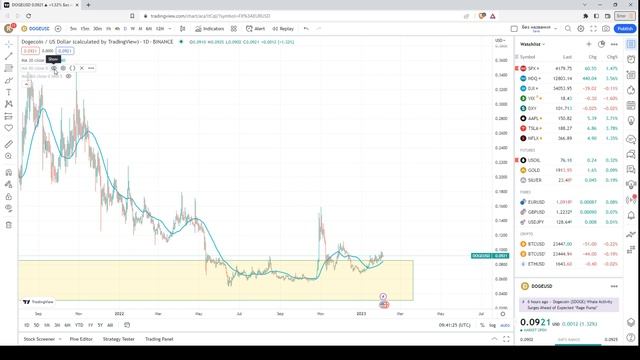Image resolution: width=640 pixels, height=360 pixels.
Task: Switch to 5m timeframe
Action: [x=73, y=29]
